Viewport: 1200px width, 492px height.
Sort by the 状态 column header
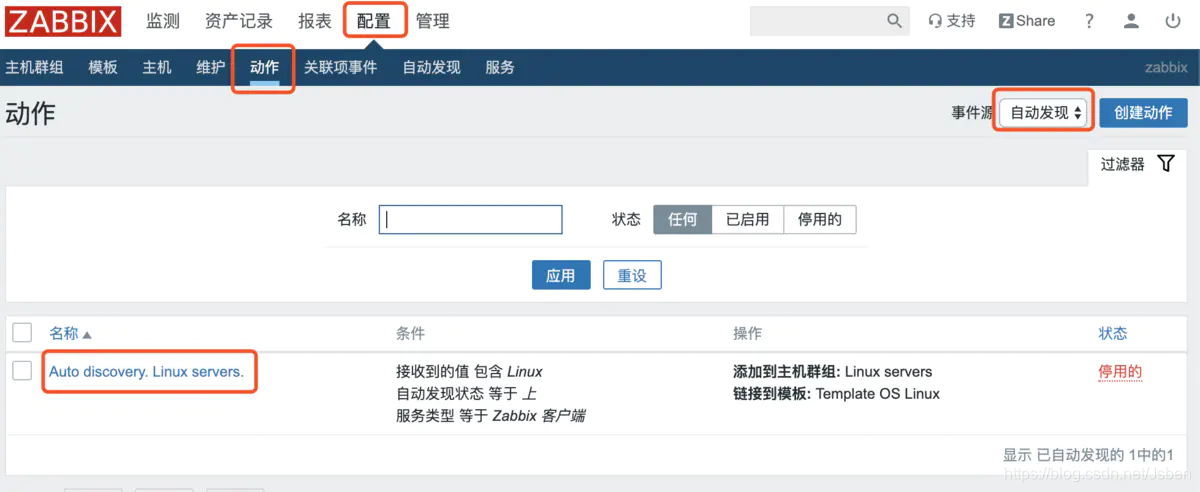pyautogui.click(x=1112, y=333)
